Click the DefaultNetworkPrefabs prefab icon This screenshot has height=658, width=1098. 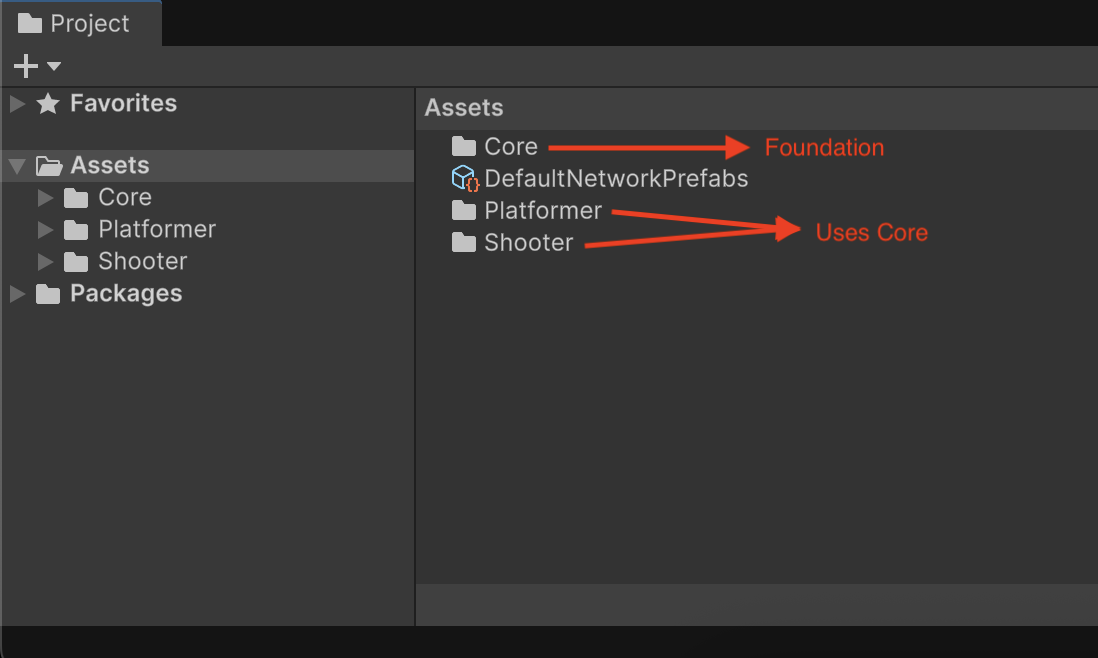466,178
